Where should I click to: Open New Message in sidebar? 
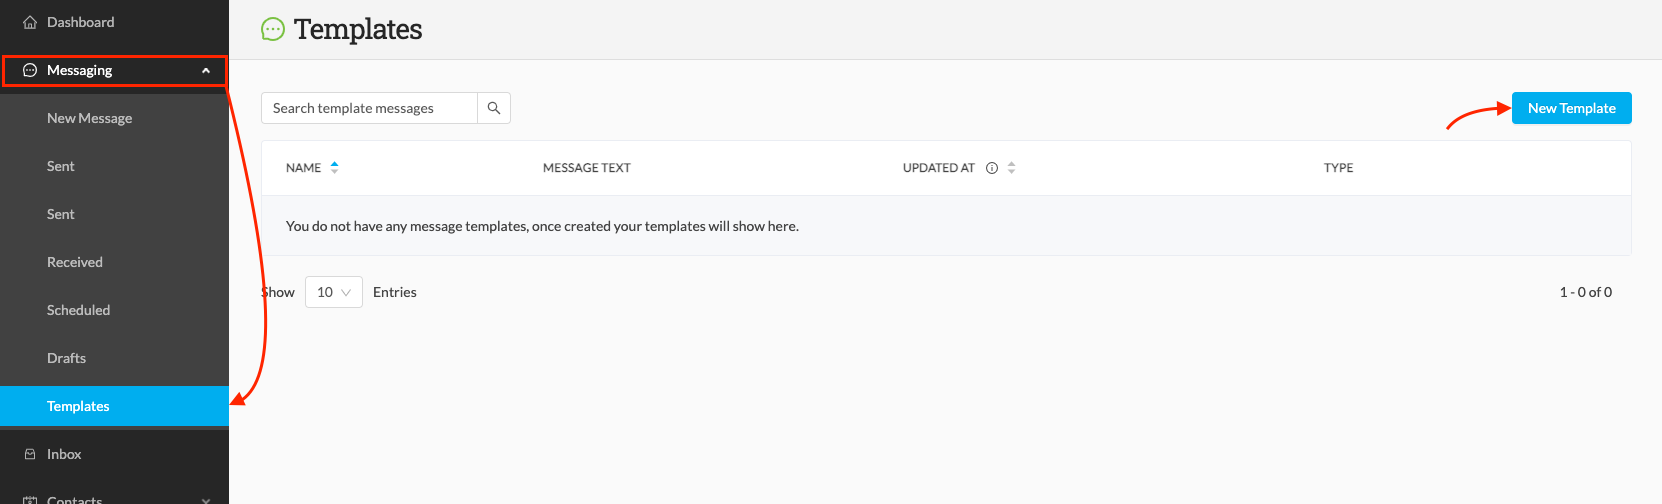click(89, 118)
